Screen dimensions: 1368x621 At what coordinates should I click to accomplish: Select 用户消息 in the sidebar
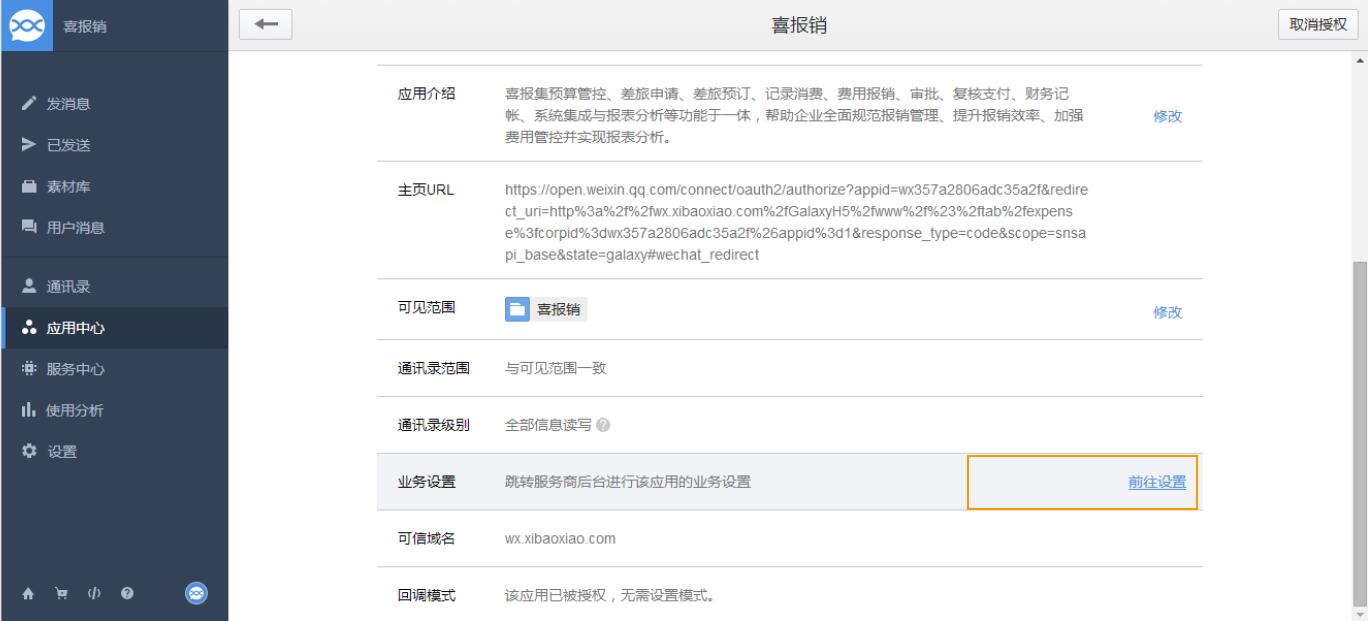[x=75, y=227]
